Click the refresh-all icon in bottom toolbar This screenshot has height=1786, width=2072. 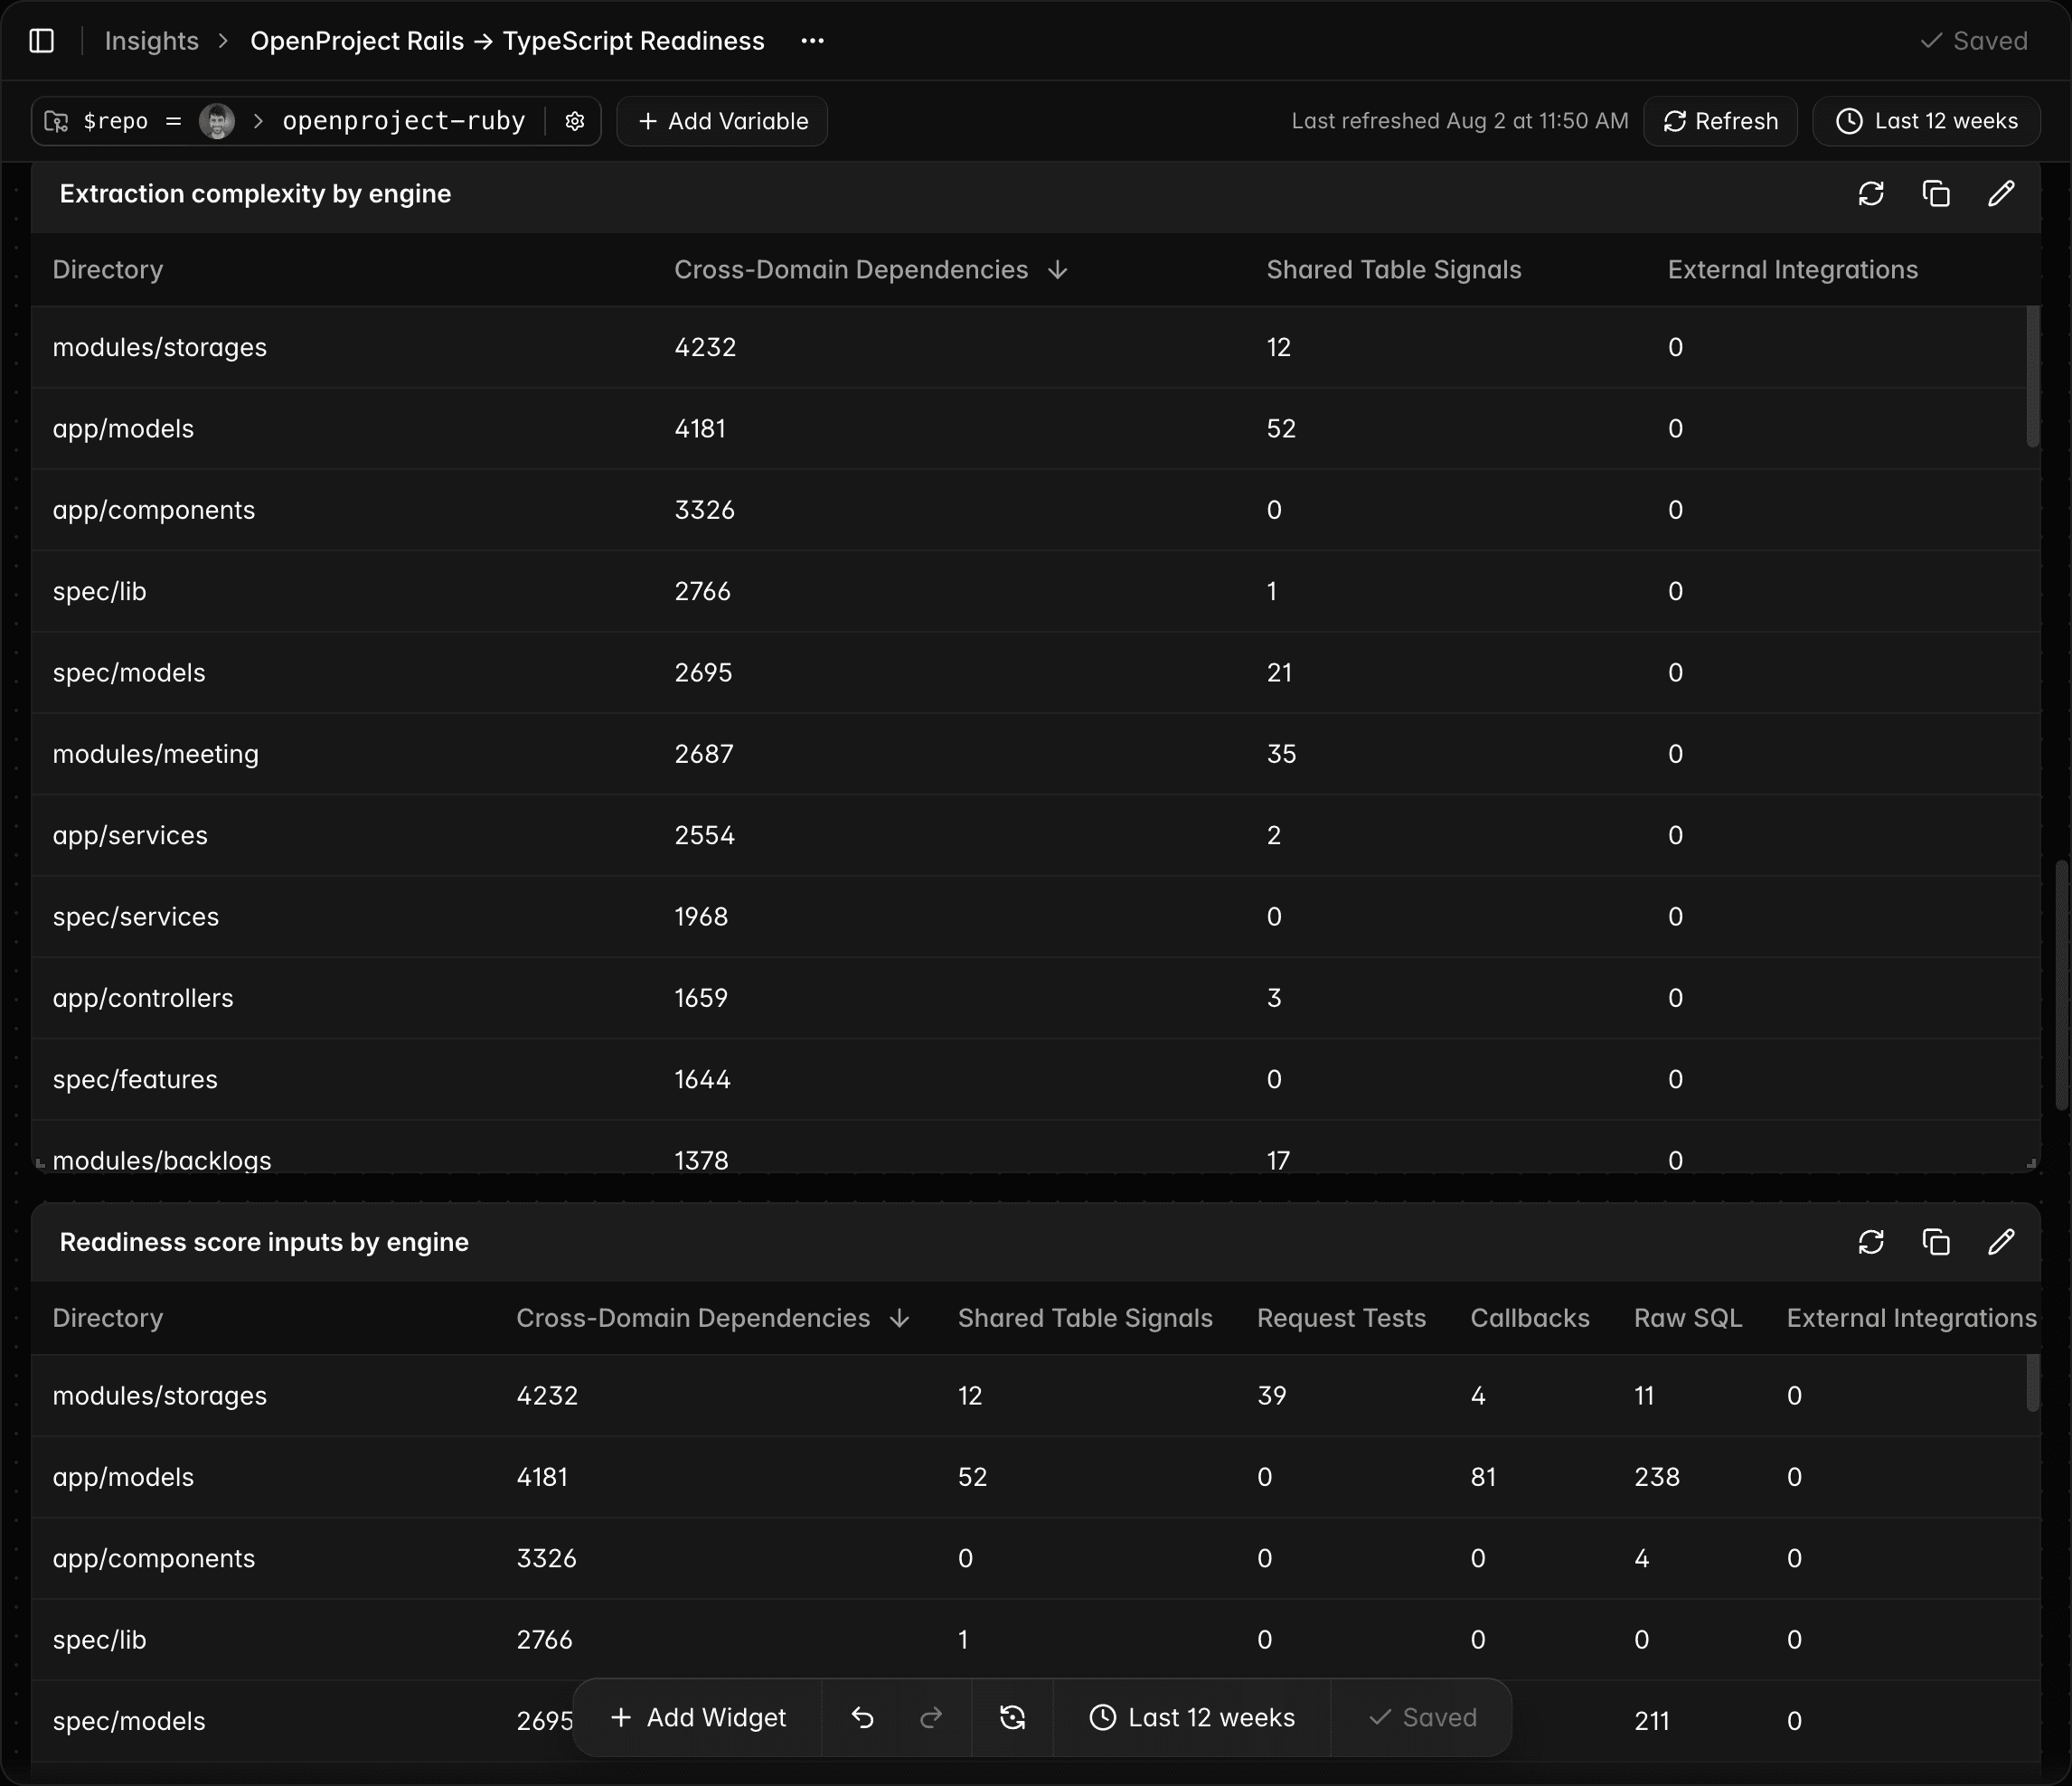(1012, 1717)
